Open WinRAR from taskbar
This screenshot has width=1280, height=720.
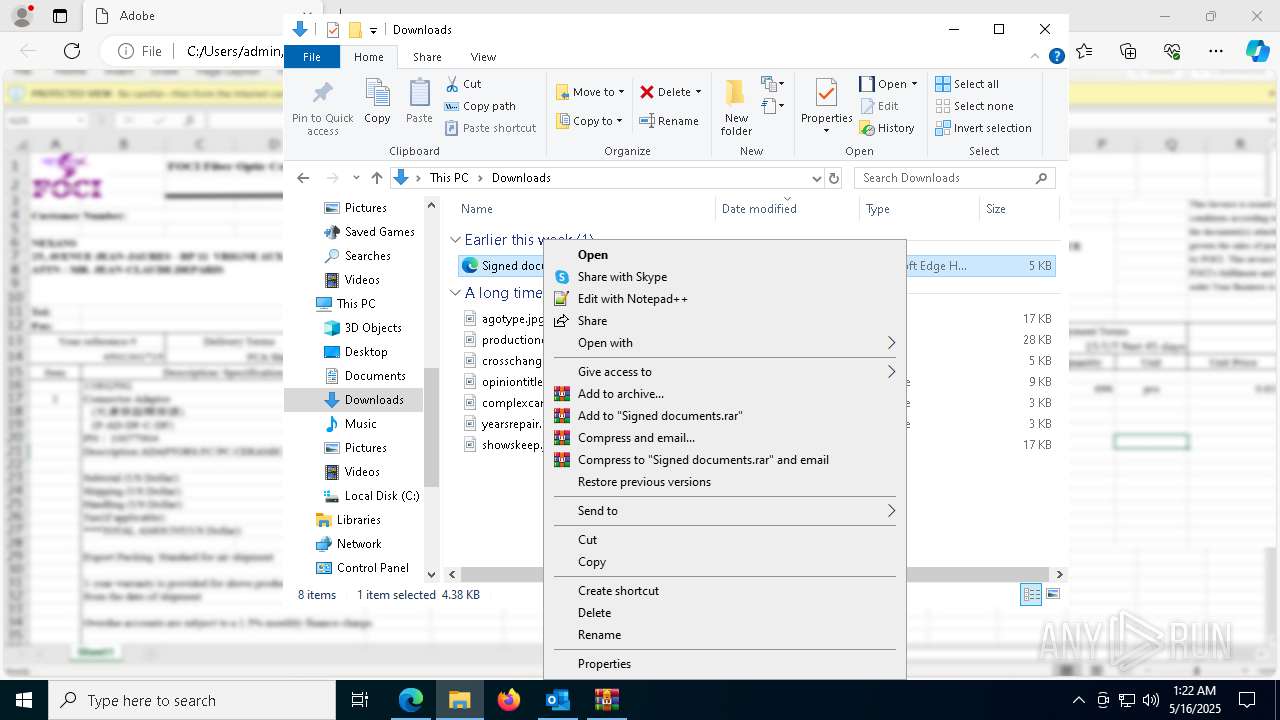pyautogui.click(x=607, y=700)
